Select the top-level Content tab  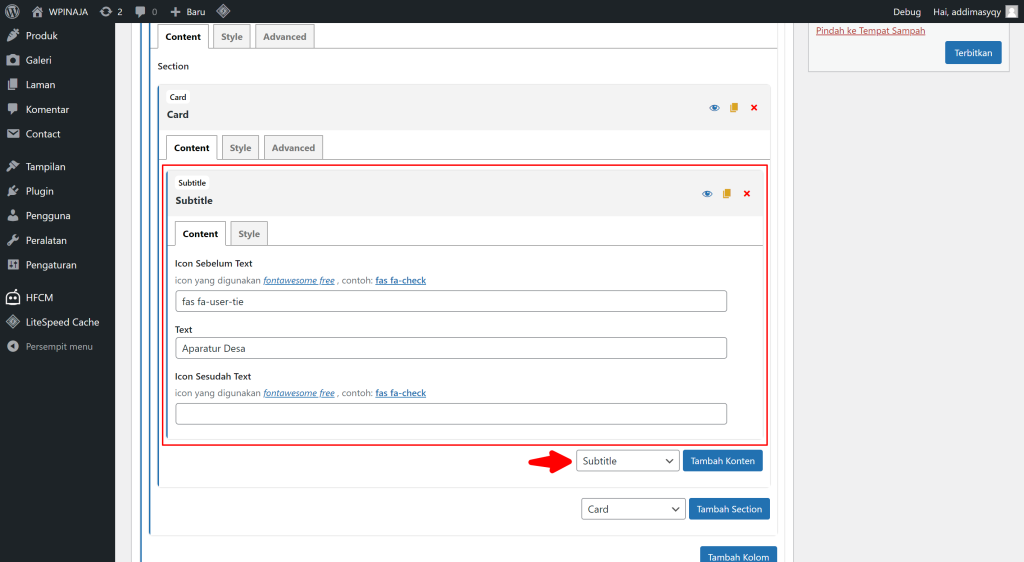point(183,37)
